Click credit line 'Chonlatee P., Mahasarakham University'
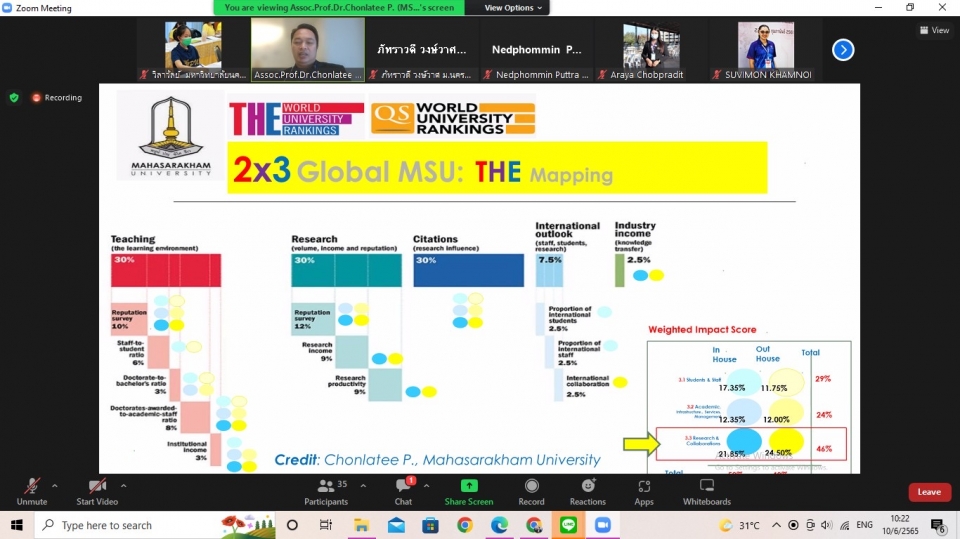This screenshot has width=960, height=539. click(x=437, y=460)
